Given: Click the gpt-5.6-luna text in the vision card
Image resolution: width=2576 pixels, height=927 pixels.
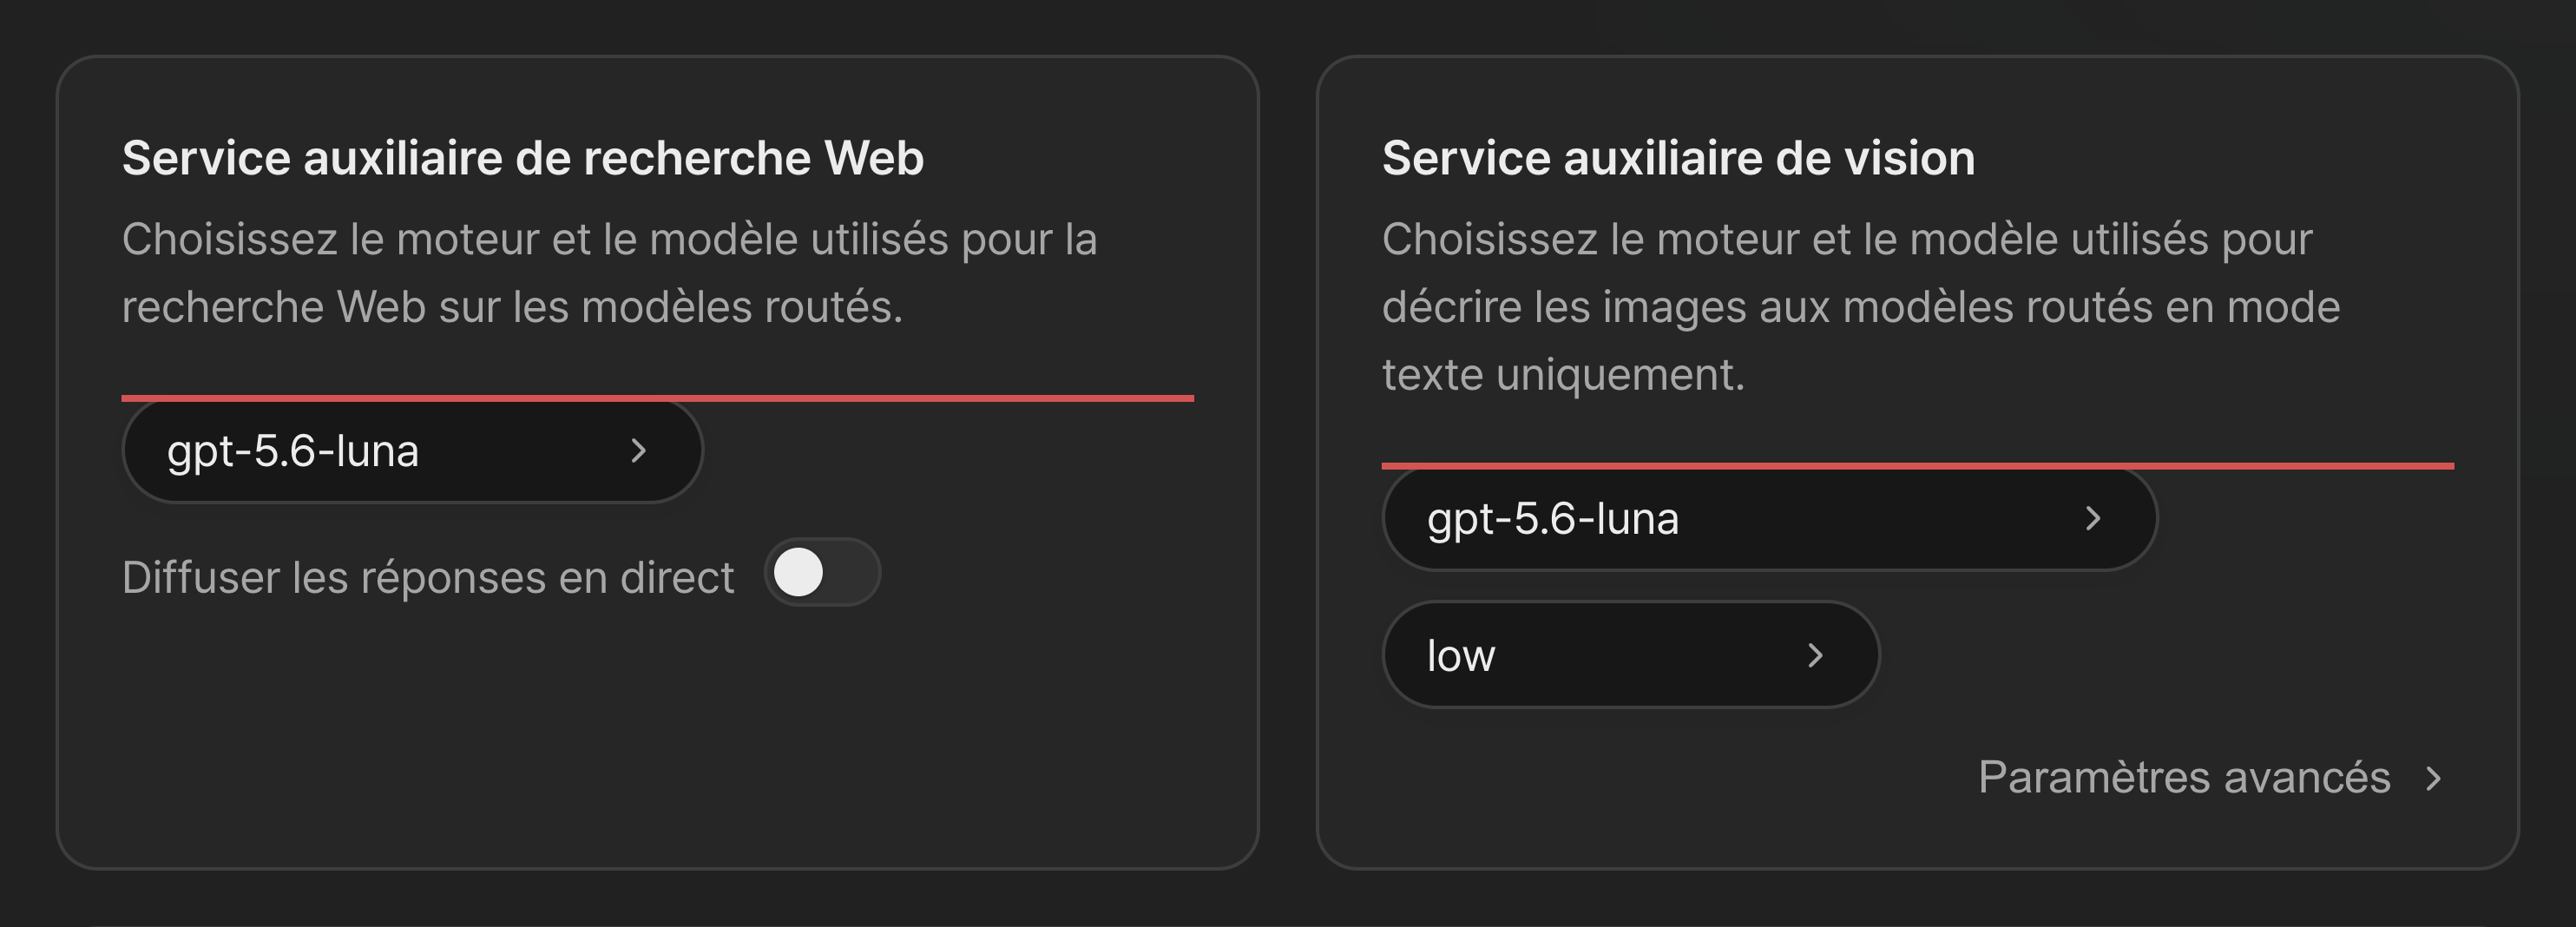Looking at the screenshot, I should [1553, 520].
